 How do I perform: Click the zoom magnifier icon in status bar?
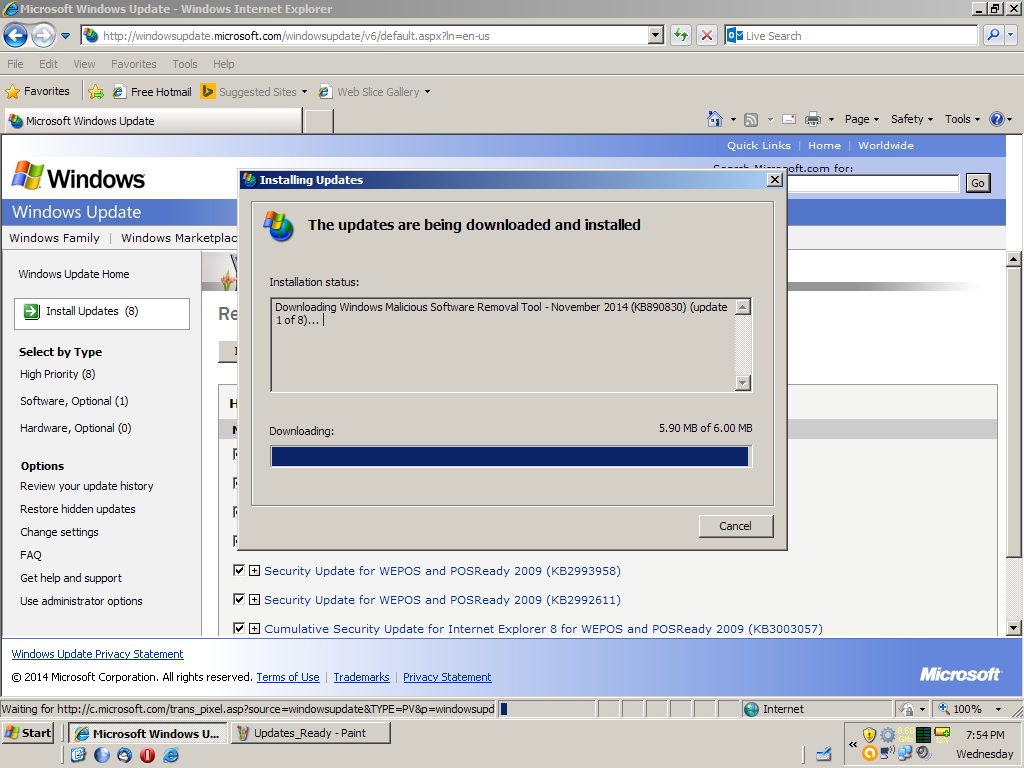coord(944,709)
